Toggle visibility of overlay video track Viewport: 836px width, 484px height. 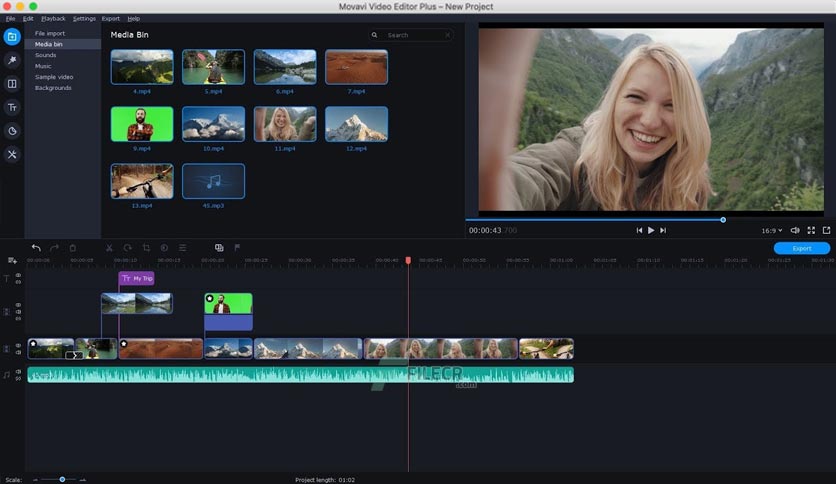18,305
